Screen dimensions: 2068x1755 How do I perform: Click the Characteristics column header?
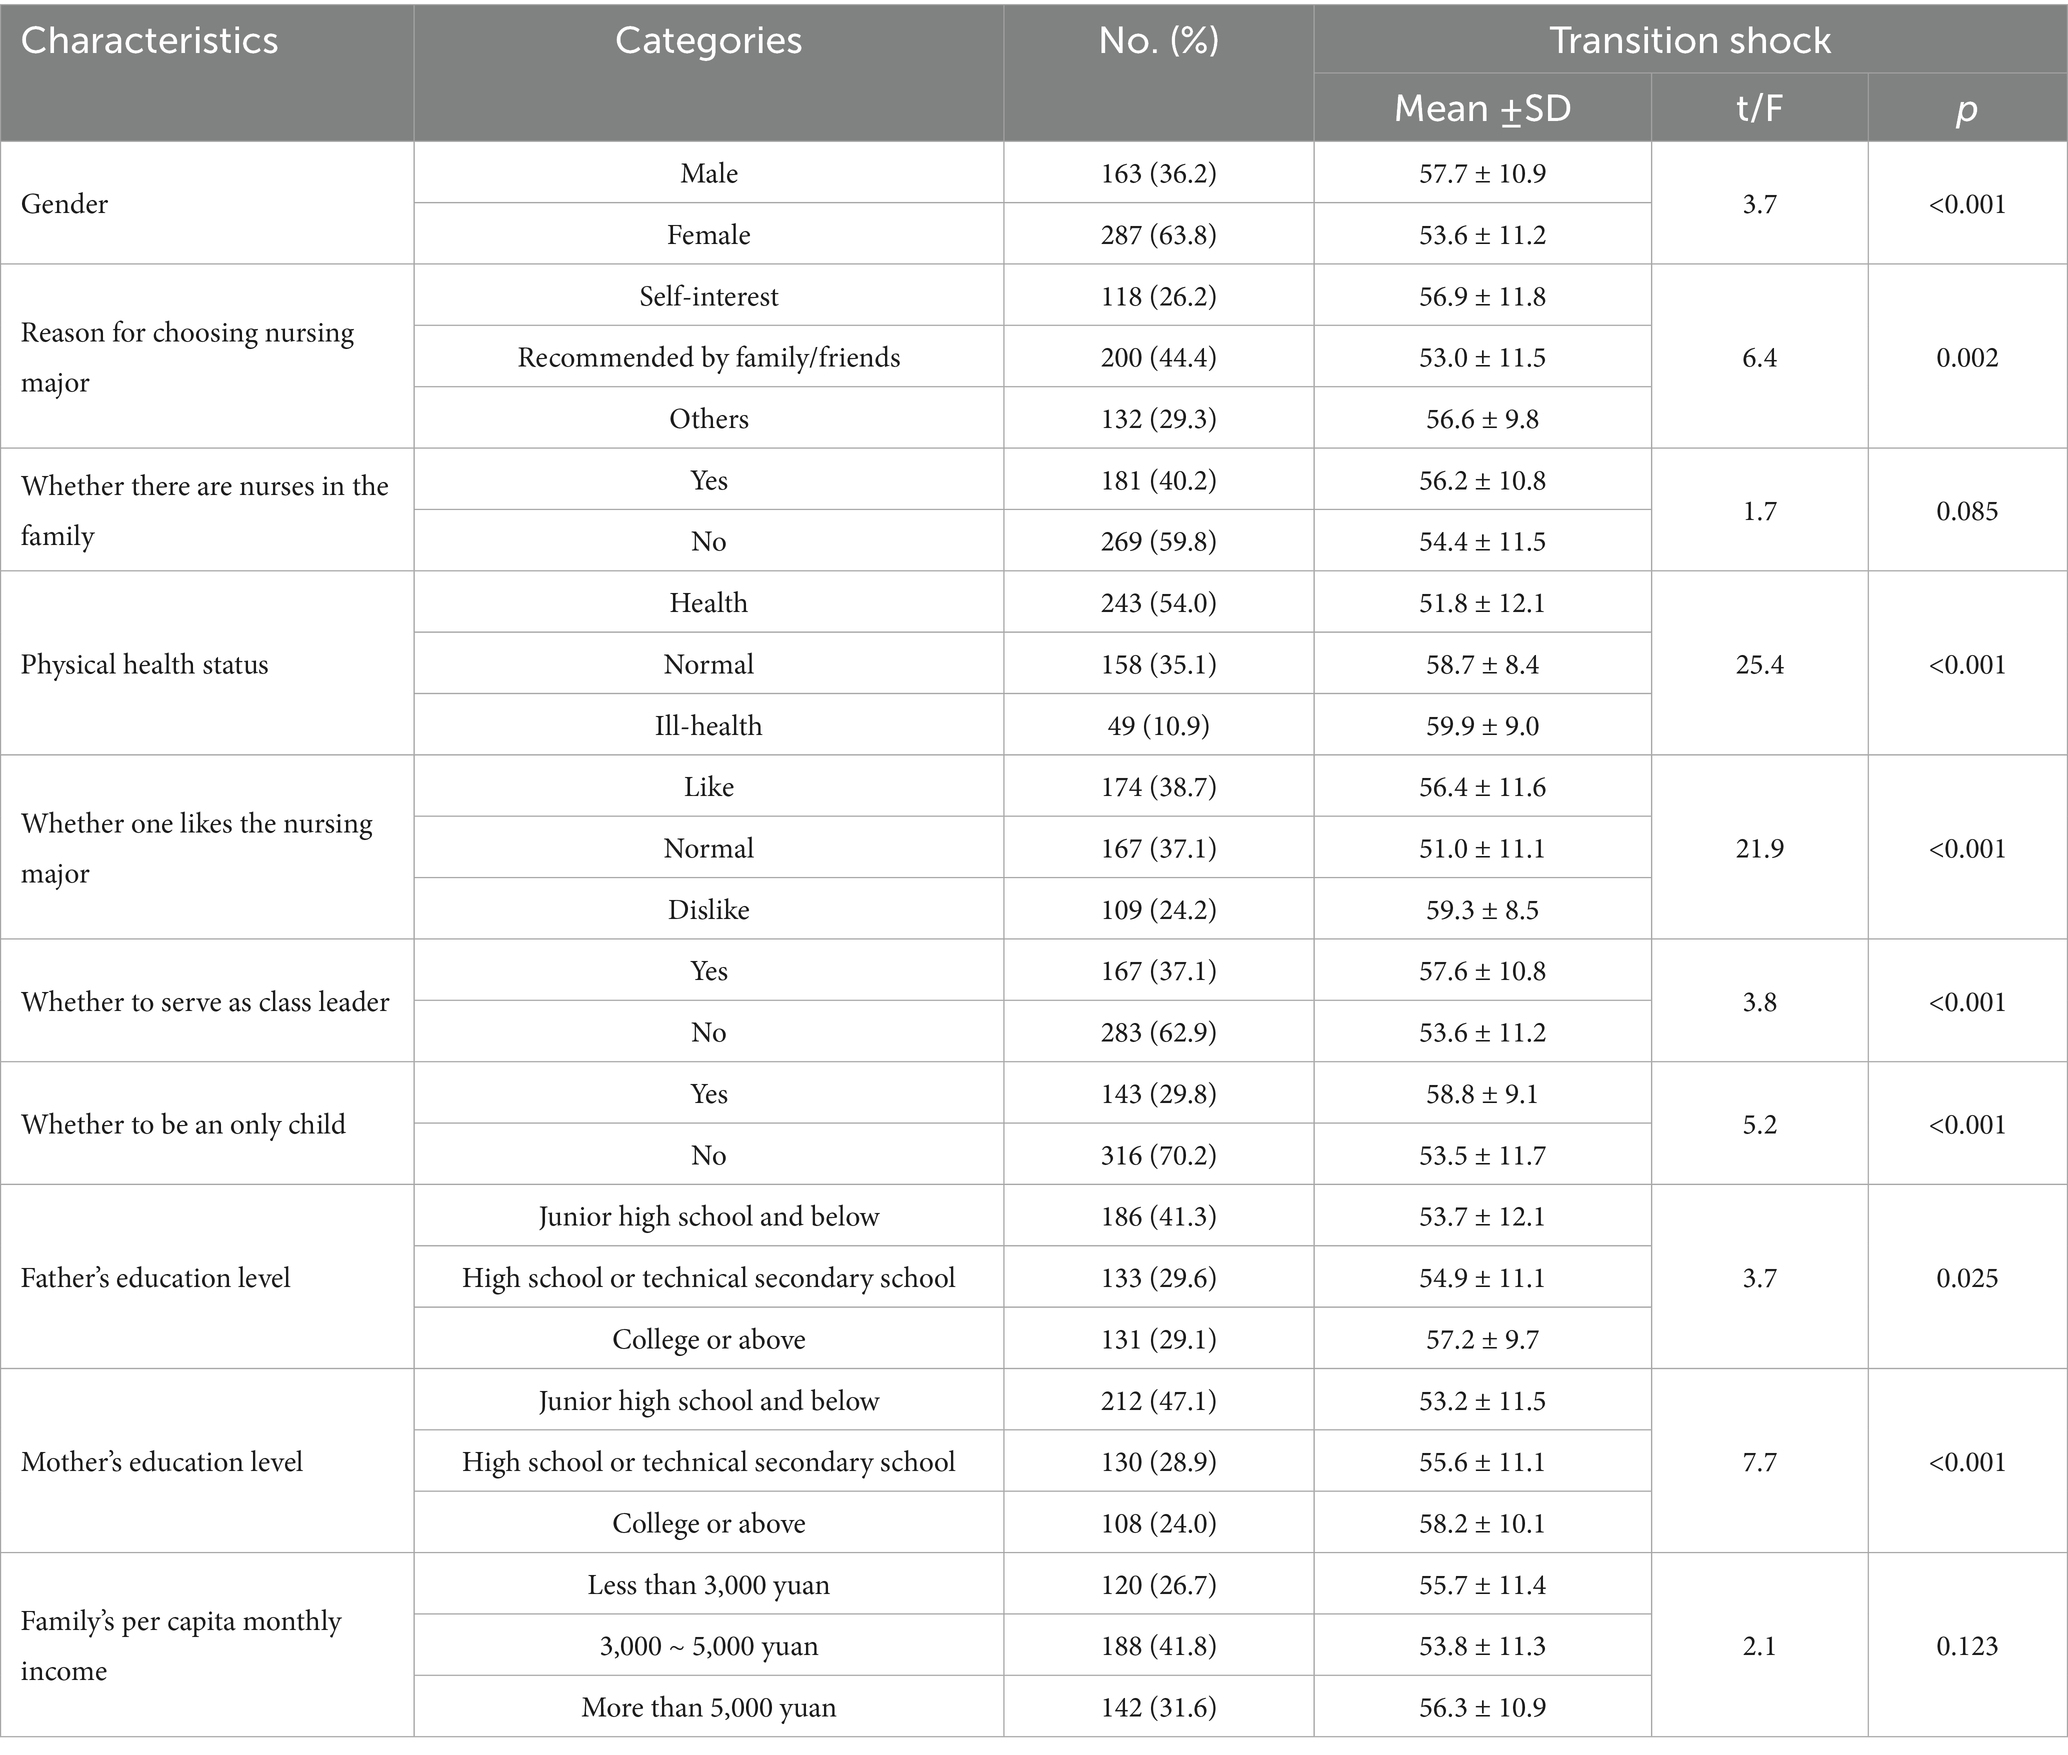pos(150,41)
